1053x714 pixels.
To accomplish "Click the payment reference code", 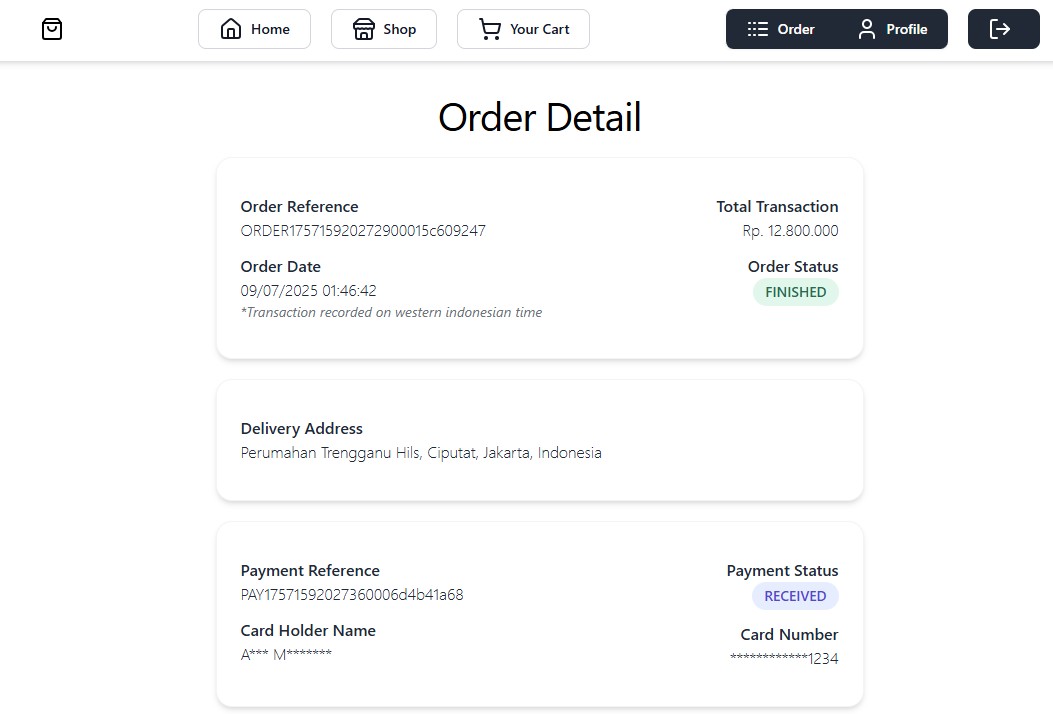I will point(352,595).
